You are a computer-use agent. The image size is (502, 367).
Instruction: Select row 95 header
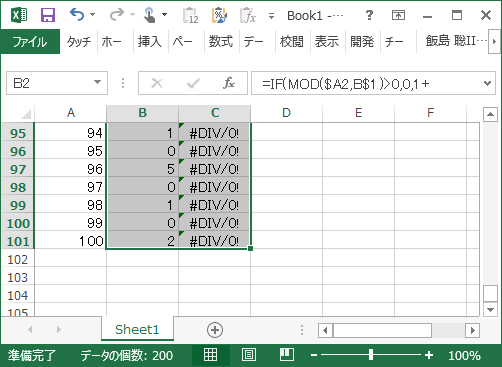[18, 133]
